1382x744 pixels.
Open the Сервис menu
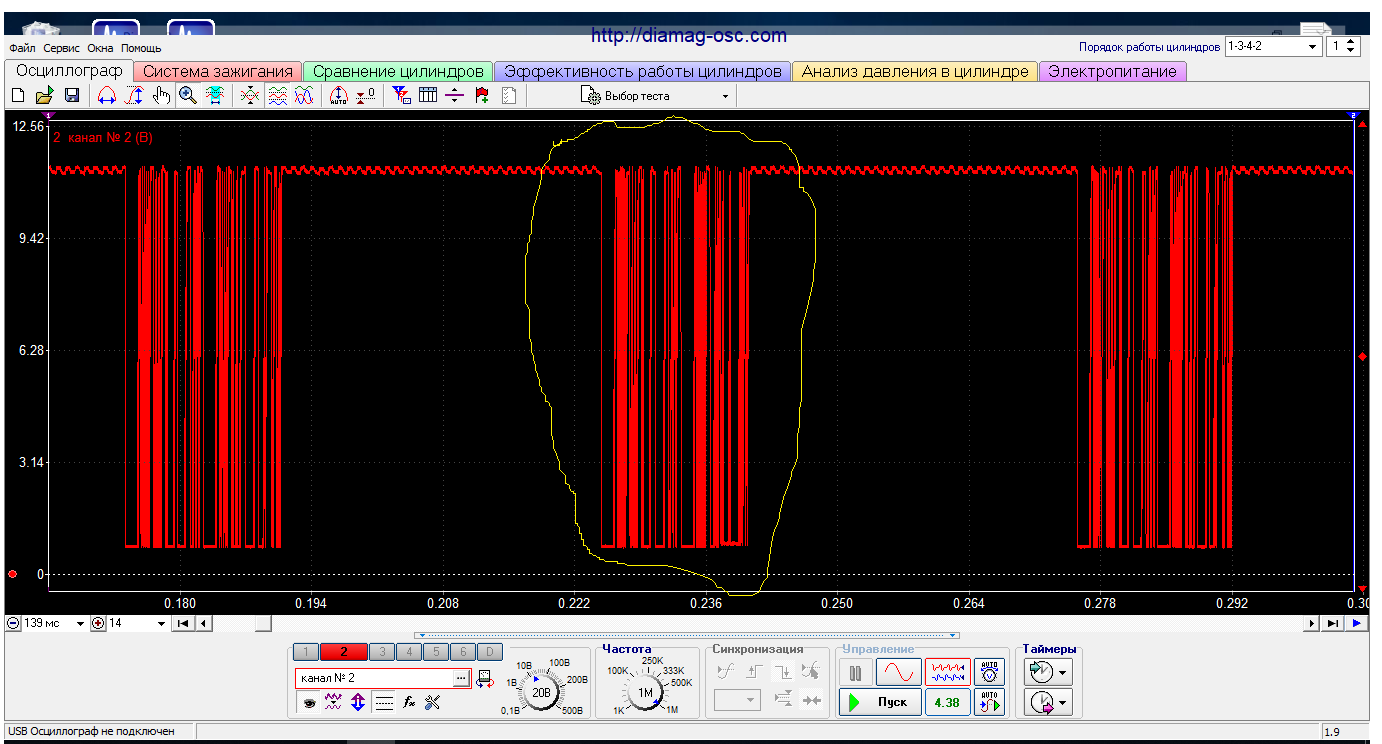(62, 48)
